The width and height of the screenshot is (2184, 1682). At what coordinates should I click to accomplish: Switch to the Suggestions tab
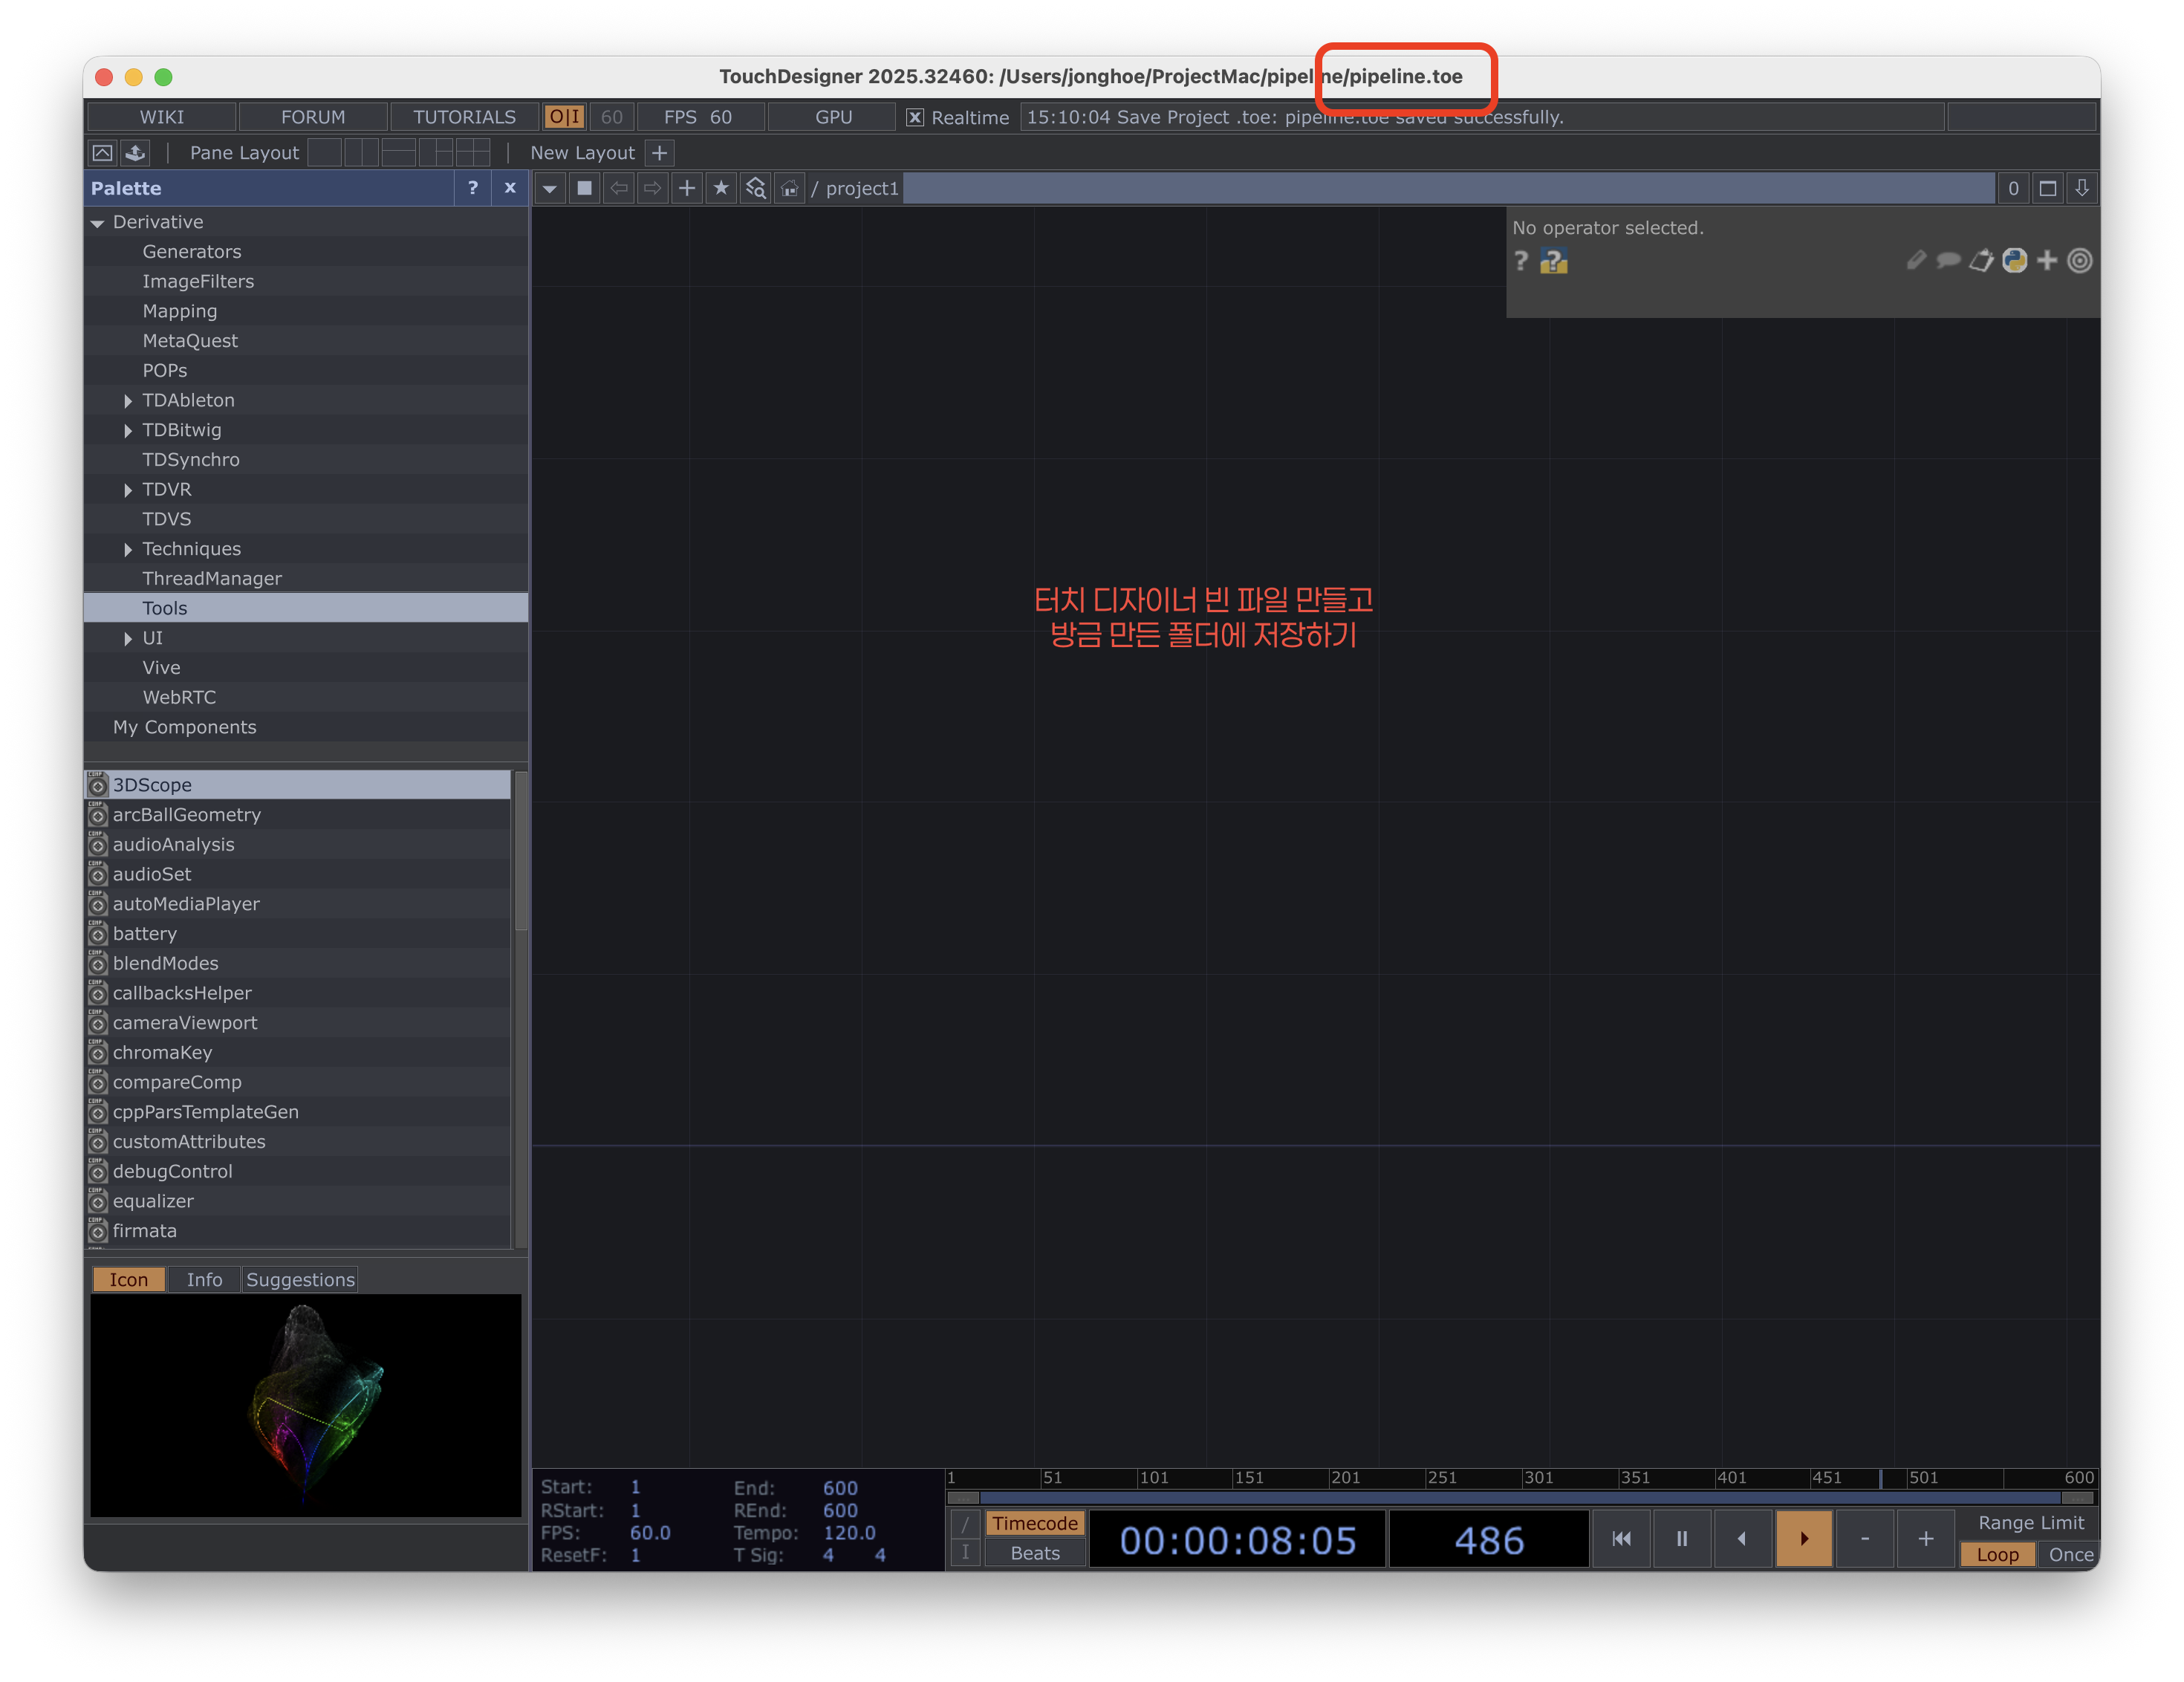[300, 1280]
